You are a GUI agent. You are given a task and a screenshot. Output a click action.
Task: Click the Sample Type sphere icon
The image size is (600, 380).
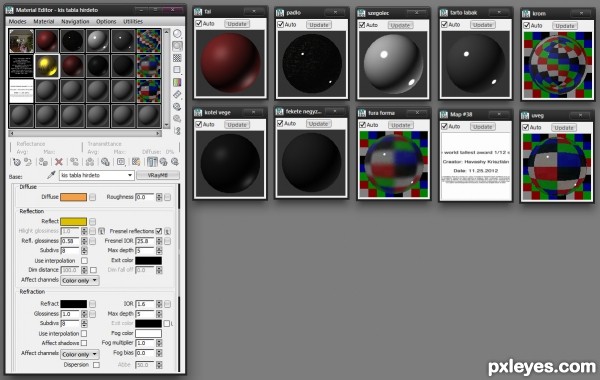pos(177,34)
